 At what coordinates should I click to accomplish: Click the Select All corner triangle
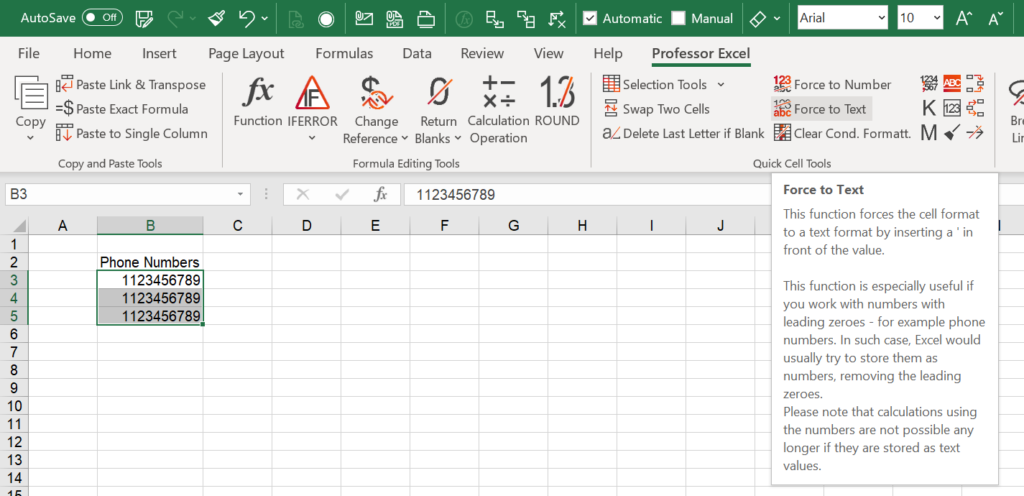20,226
